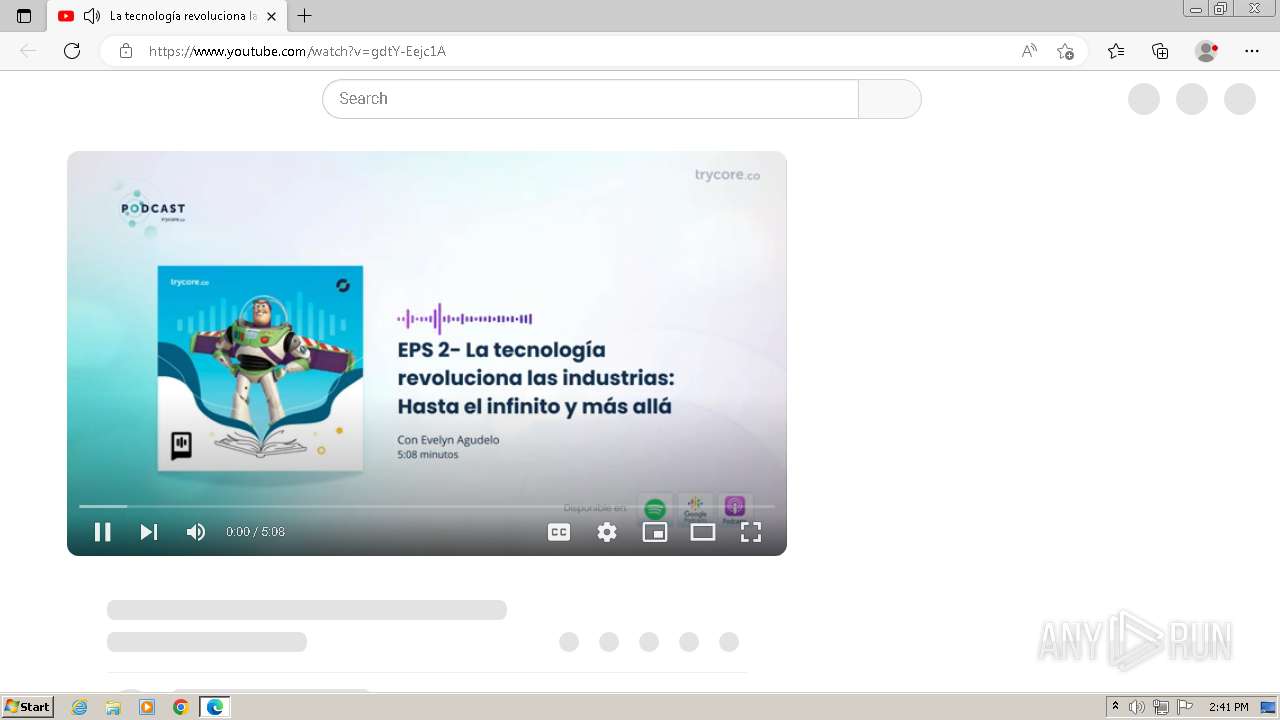Click the YouTube search submit button
The image size is (1280, 720).
(x=890, y=99)
